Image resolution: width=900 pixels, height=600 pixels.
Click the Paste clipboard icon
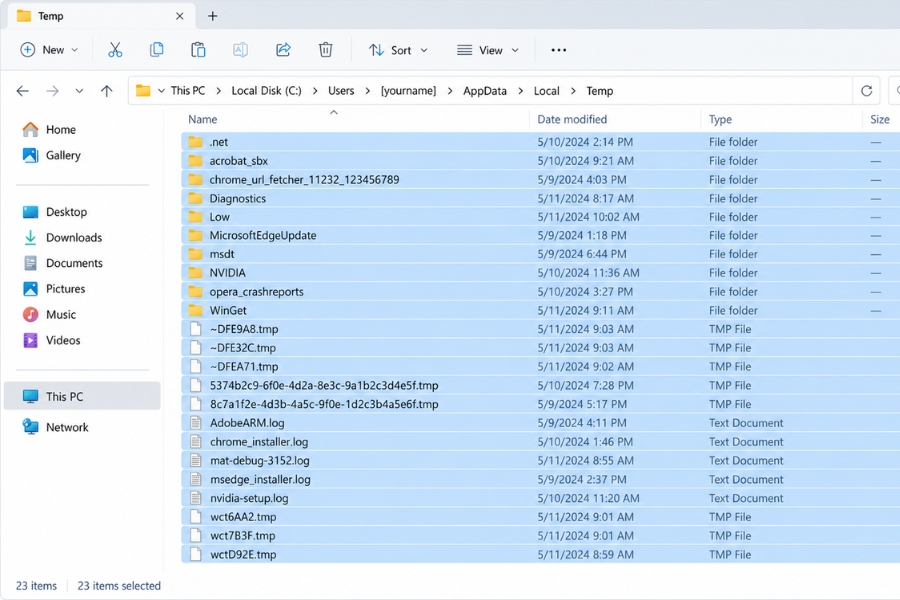(x=198, y=50)
